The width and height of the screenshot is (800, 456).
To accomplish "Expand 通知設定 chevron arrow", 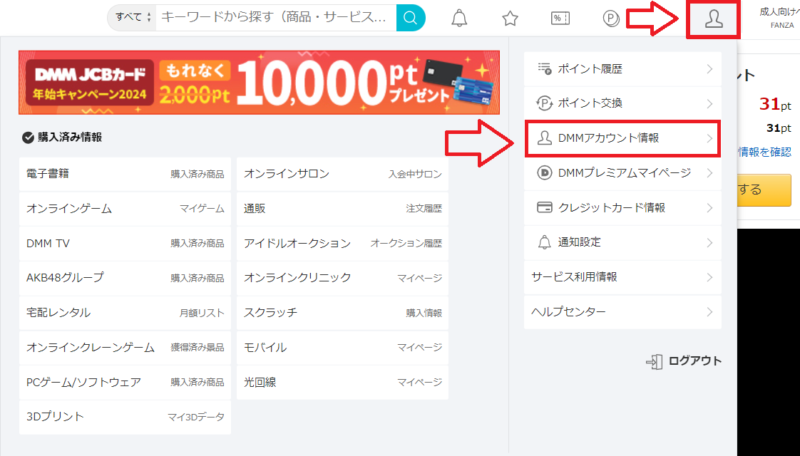I will [710, 242].
